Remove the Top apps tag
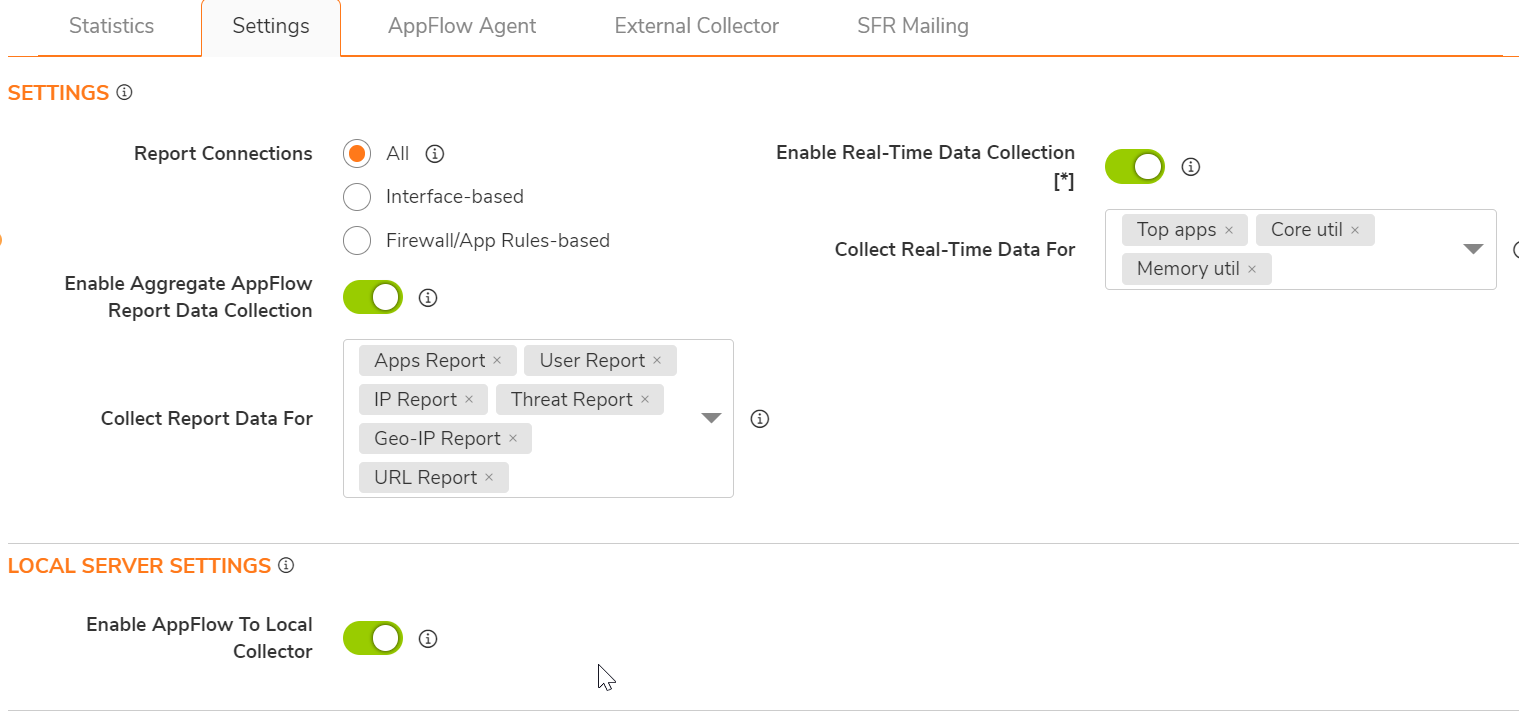The width and height of the screenshot is (1519, 715). tap(1229, 231)
